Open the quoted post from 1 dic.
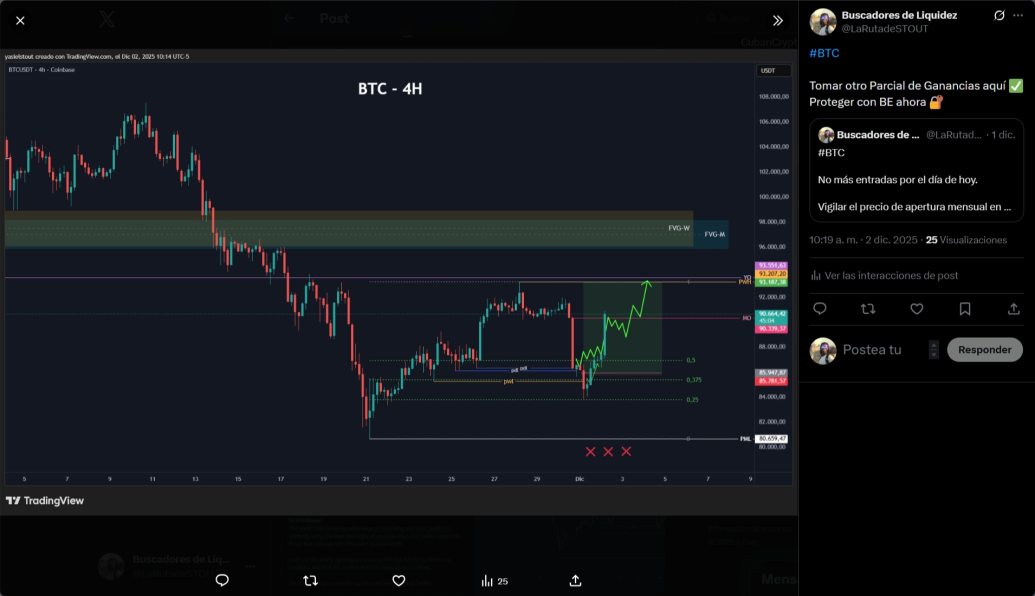This screenshot has width=1035, height=596. (x=916, y=170)
